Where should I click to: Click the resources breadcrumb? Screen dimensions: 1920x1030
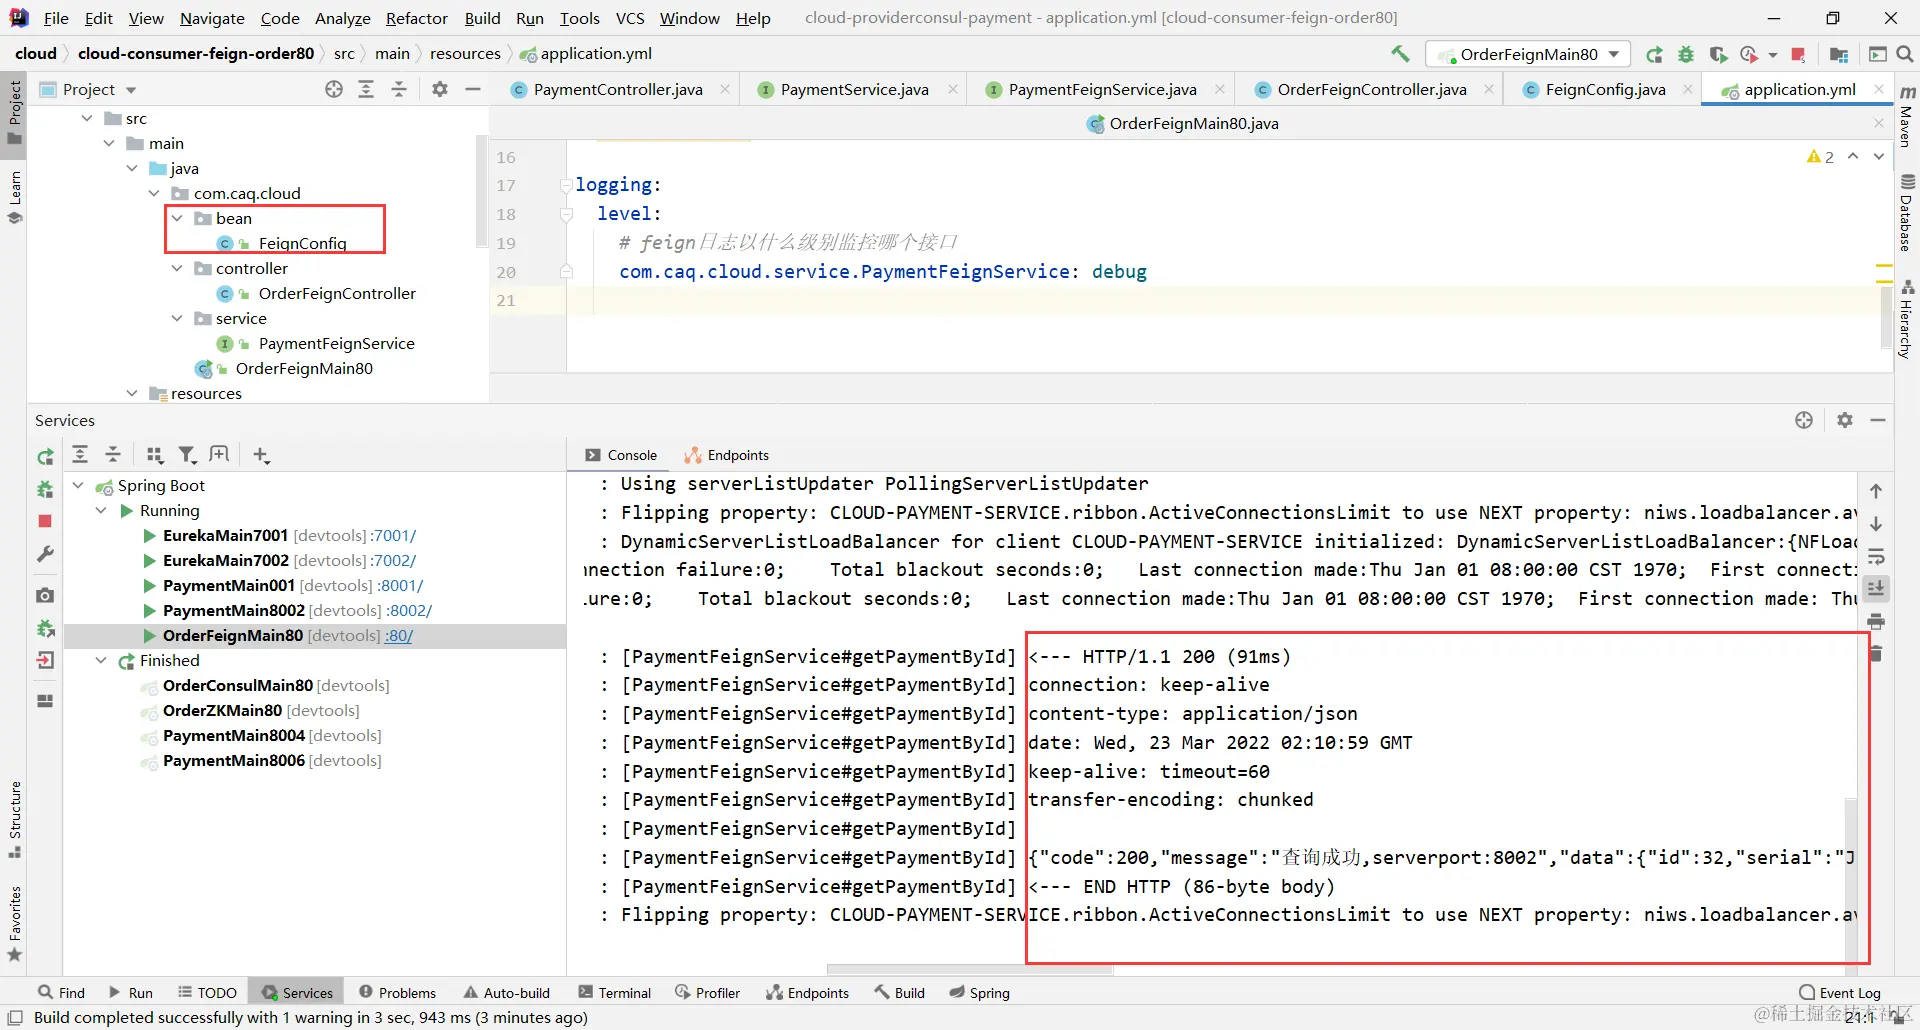pyautogui.click(x=465, y=54)
